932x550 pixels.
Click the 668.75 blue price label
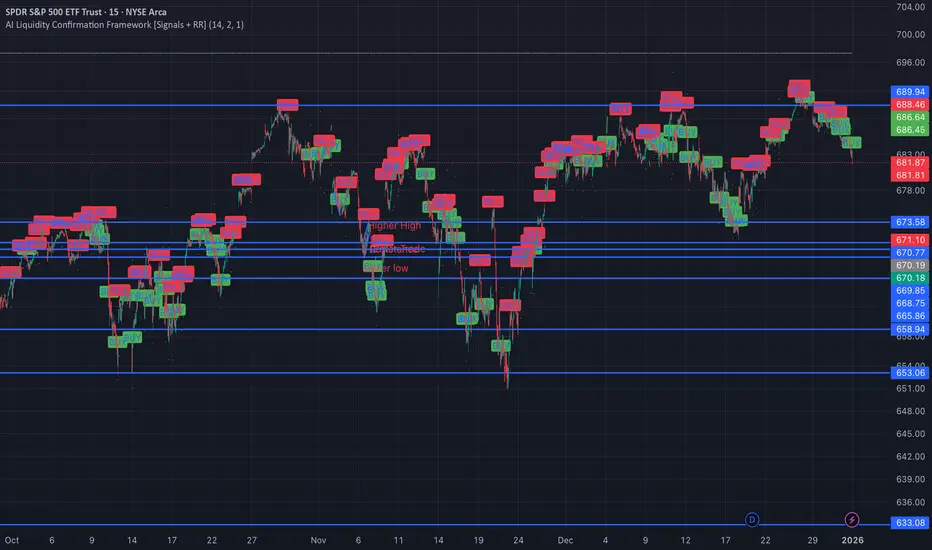tap(910, 303)
